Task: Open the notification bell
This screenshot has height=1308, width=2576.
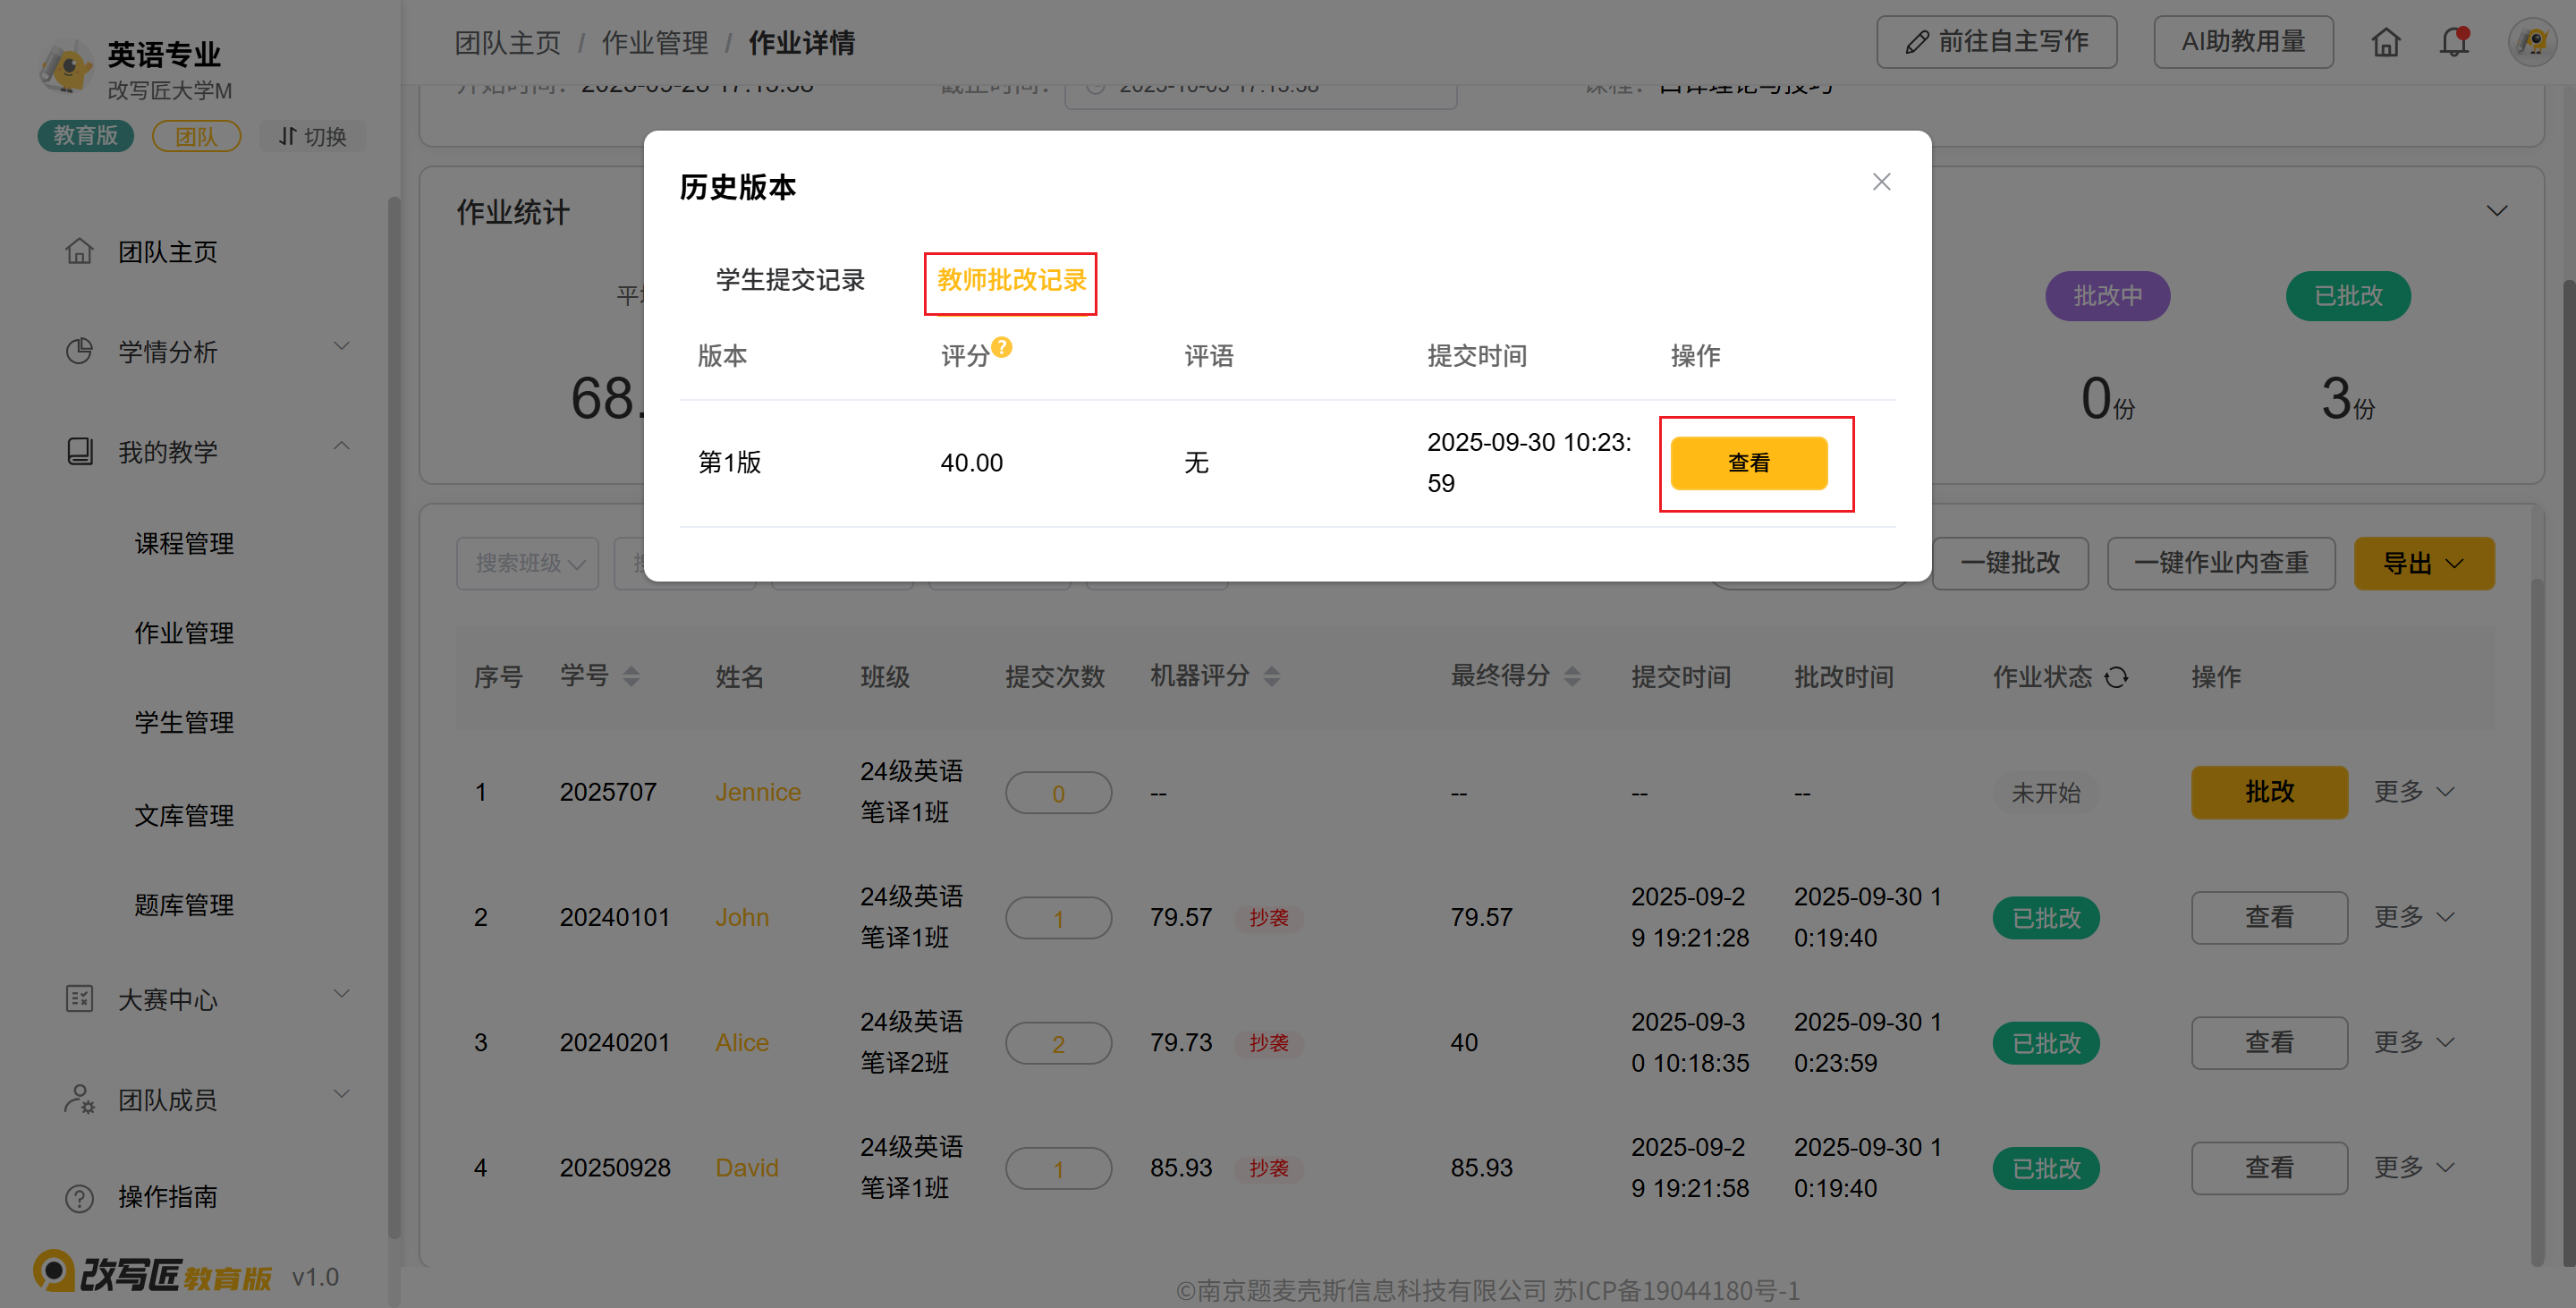Action: click(x=2453, y=42)
